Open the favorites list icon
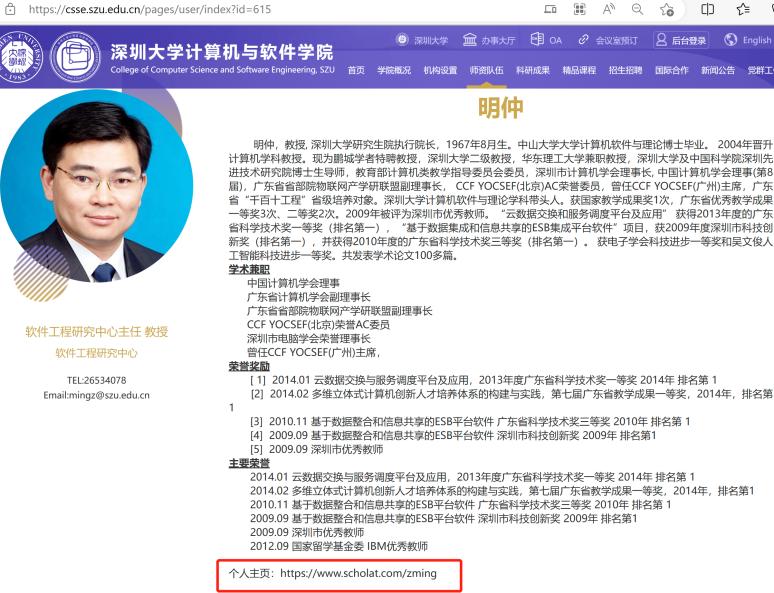 (743, 9)
